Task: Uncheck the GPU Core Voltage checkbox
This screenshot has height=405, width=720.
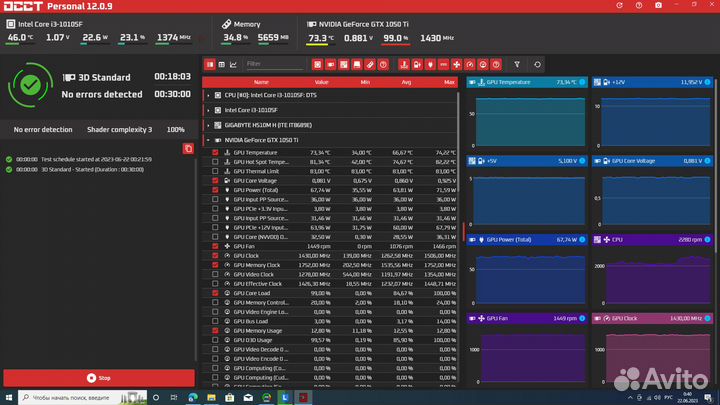Action: (215, 180)
